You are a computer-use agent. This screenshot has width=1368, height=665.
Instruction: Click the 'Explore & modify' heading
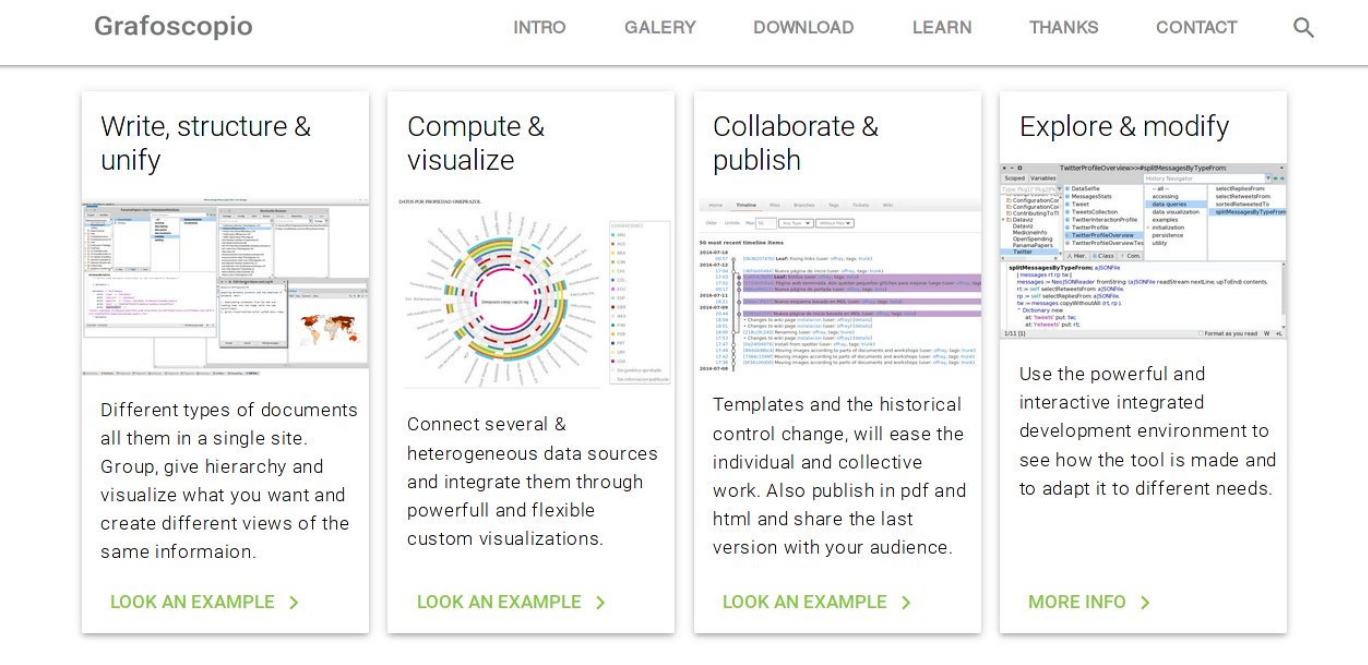(x=1124, y=127)
